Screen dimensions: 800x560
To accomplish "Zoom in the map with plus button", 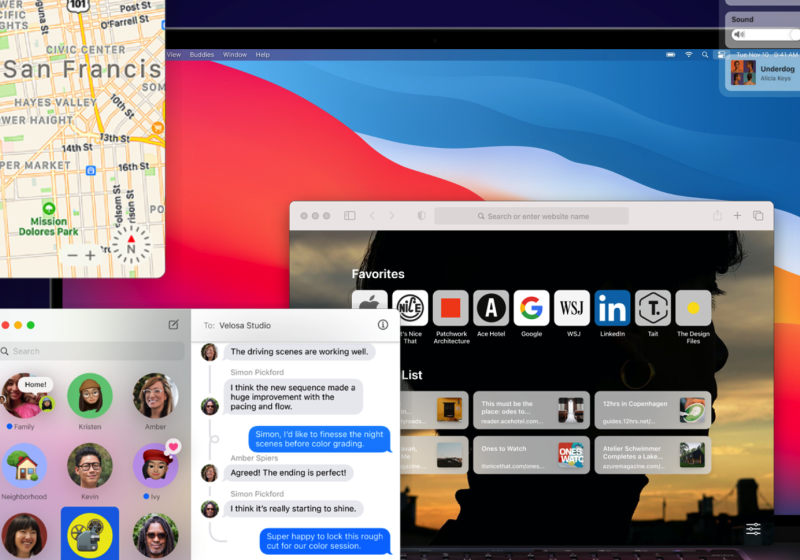I will click(90, 256).
